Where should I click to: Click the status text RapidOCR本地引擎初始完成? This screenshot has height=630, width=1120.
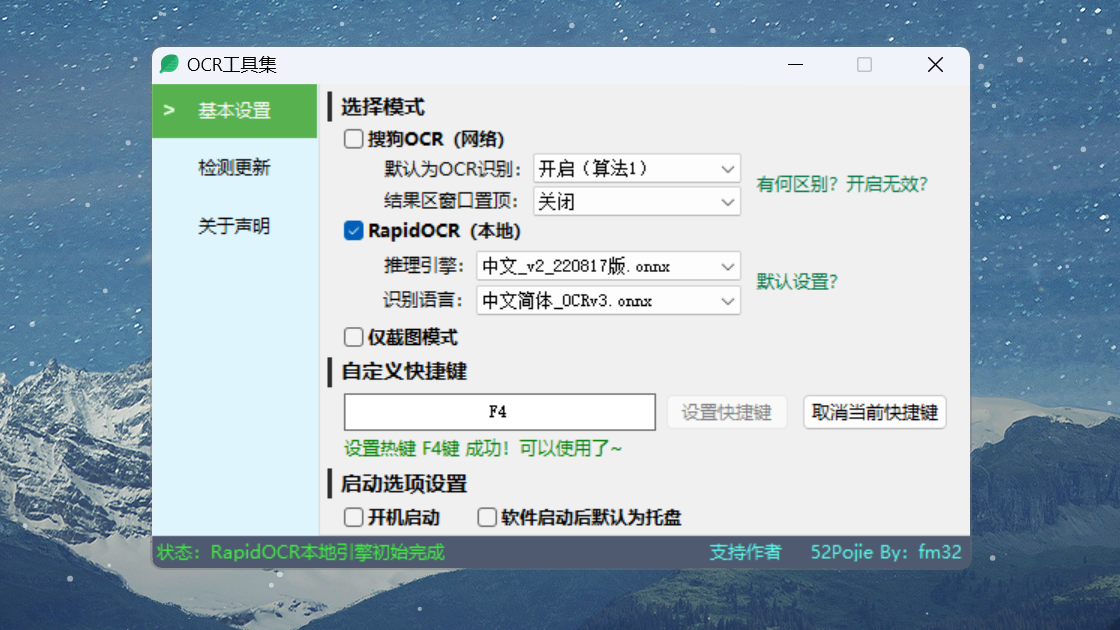[327, 552]
